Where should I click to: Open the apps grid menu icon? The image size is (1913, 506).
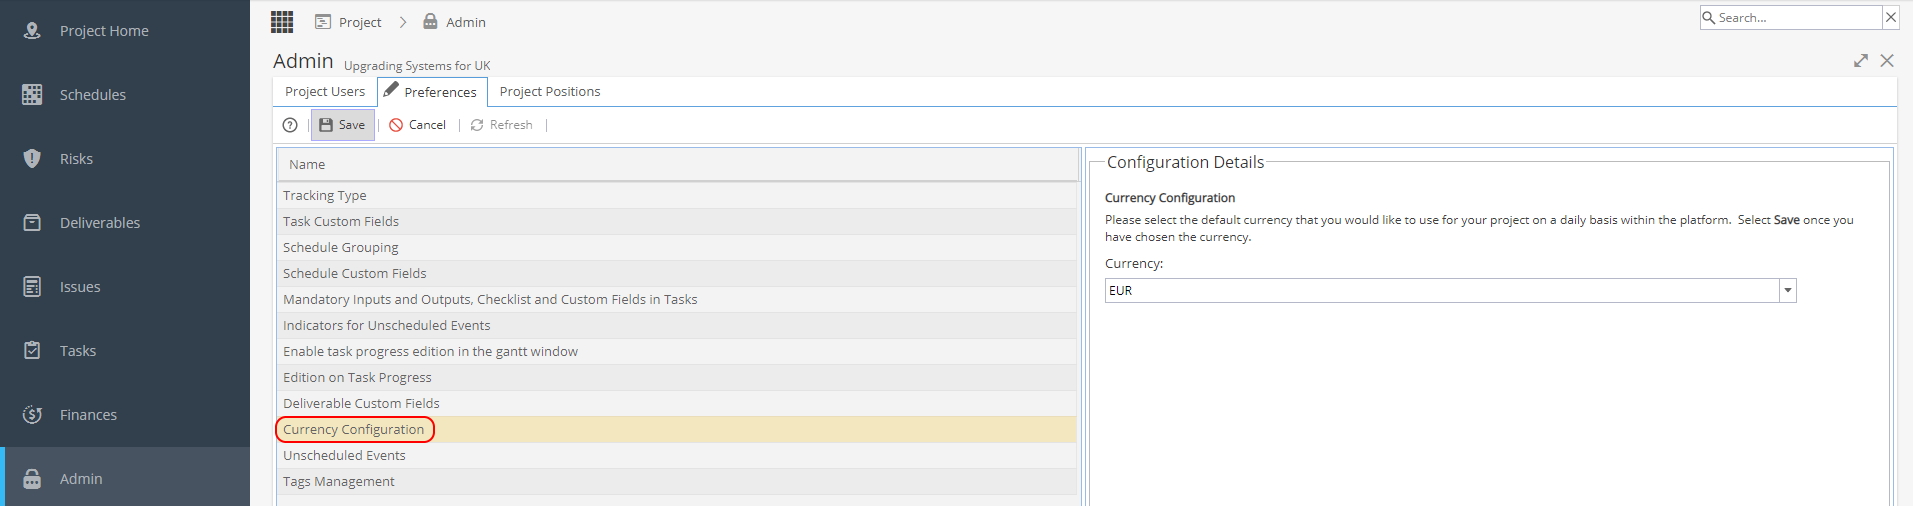(282, 21)
